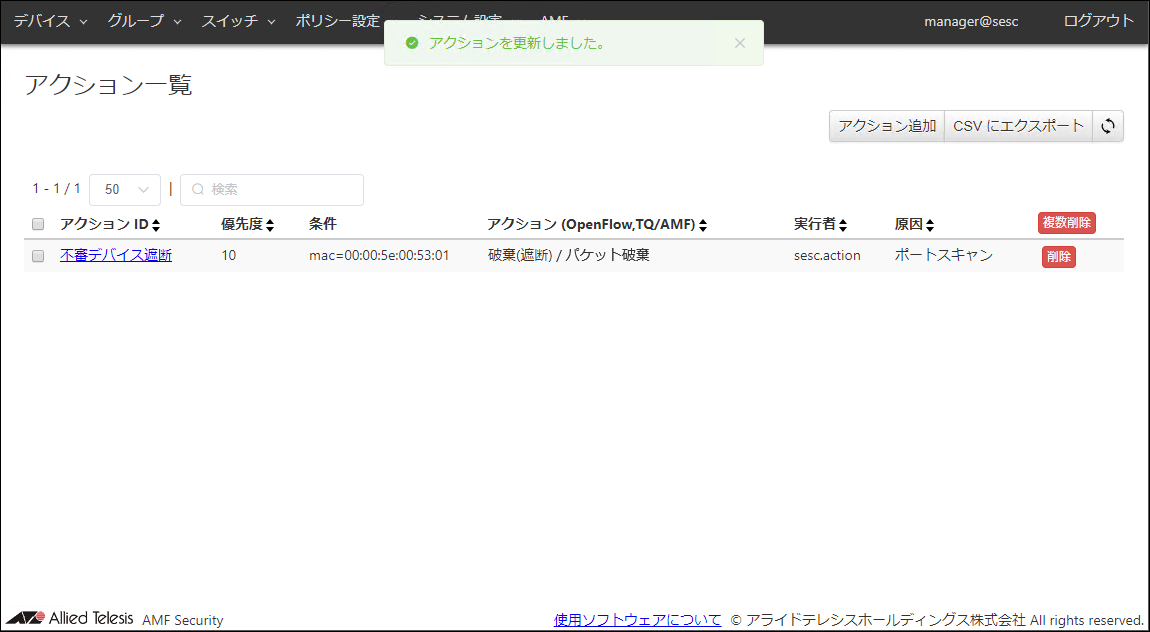1150x632 pixels.
Task: Delete the row with red 削除 button
Action: 1058,257
